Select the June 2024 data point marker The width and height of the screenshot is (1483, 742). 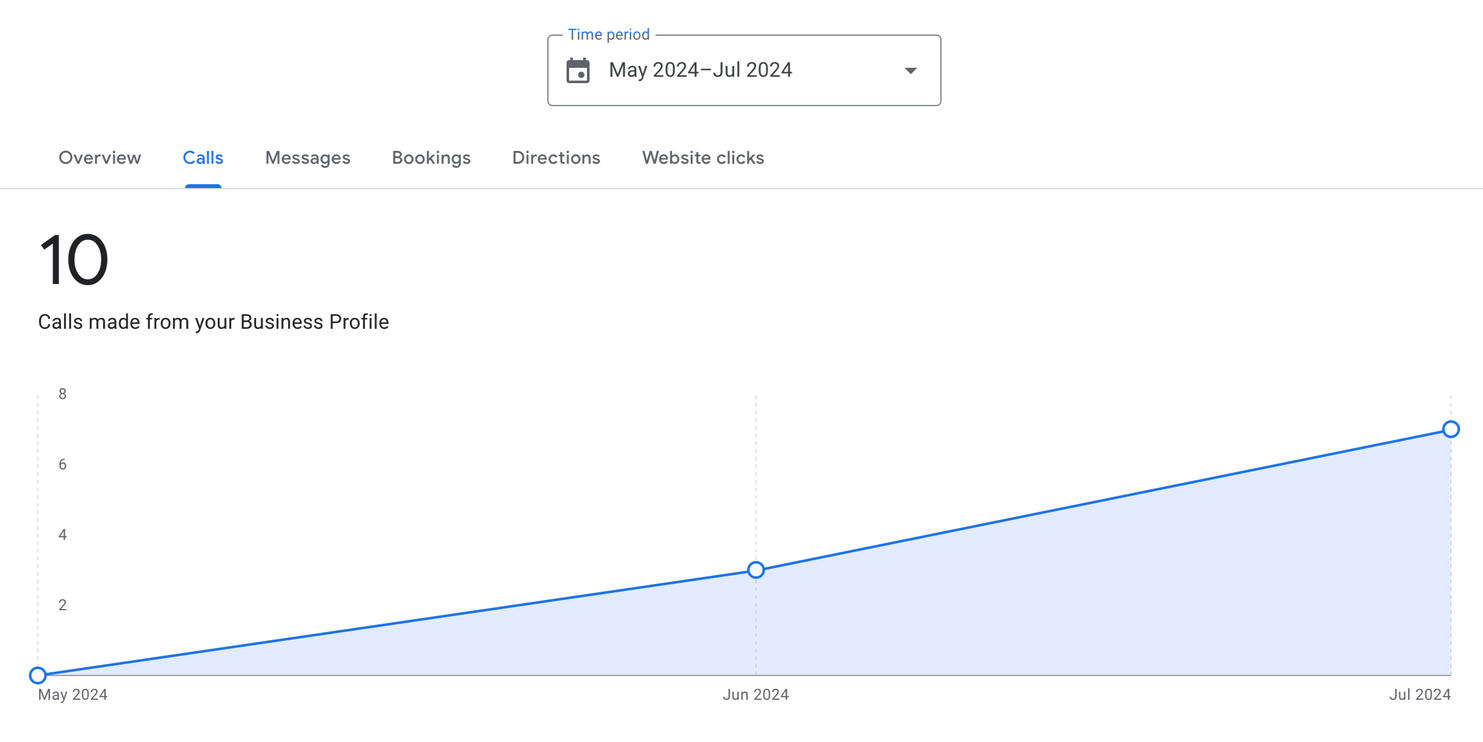756,569
